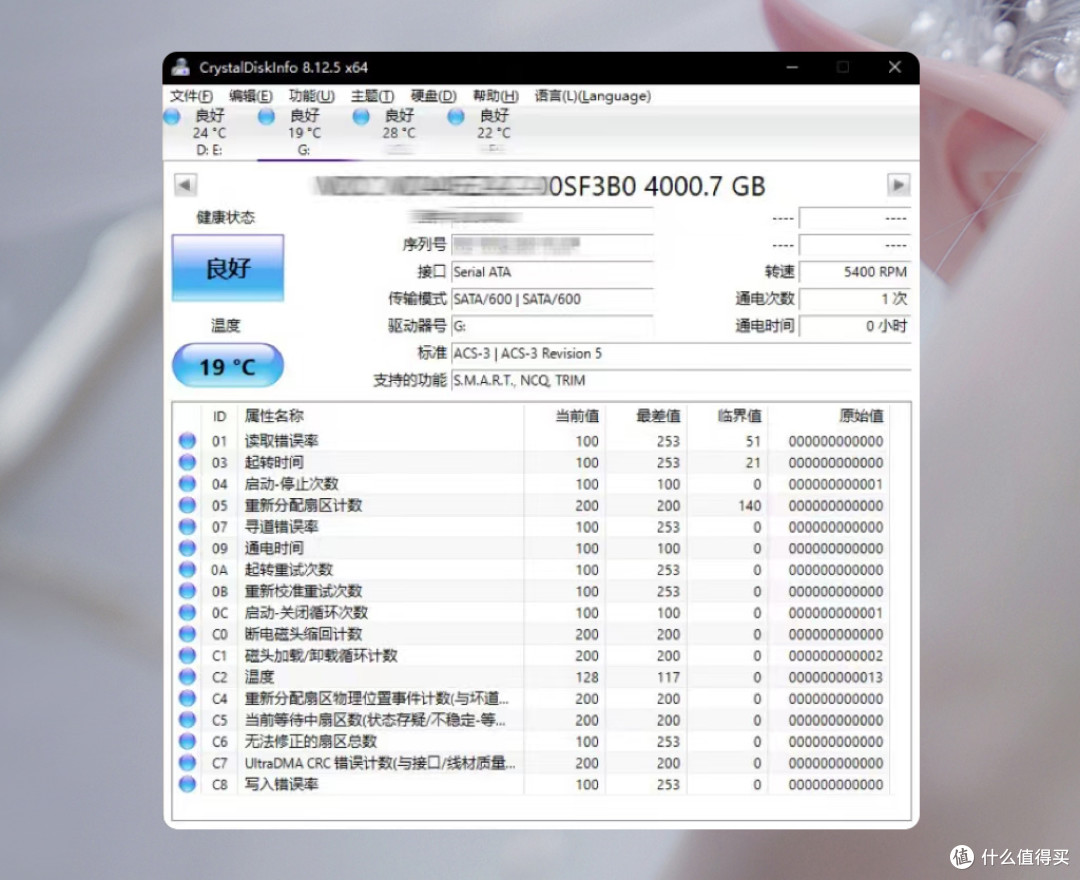Open the 功能(U) menu
Viewport: 1080px width, 880px height.
tap(311, 96)
